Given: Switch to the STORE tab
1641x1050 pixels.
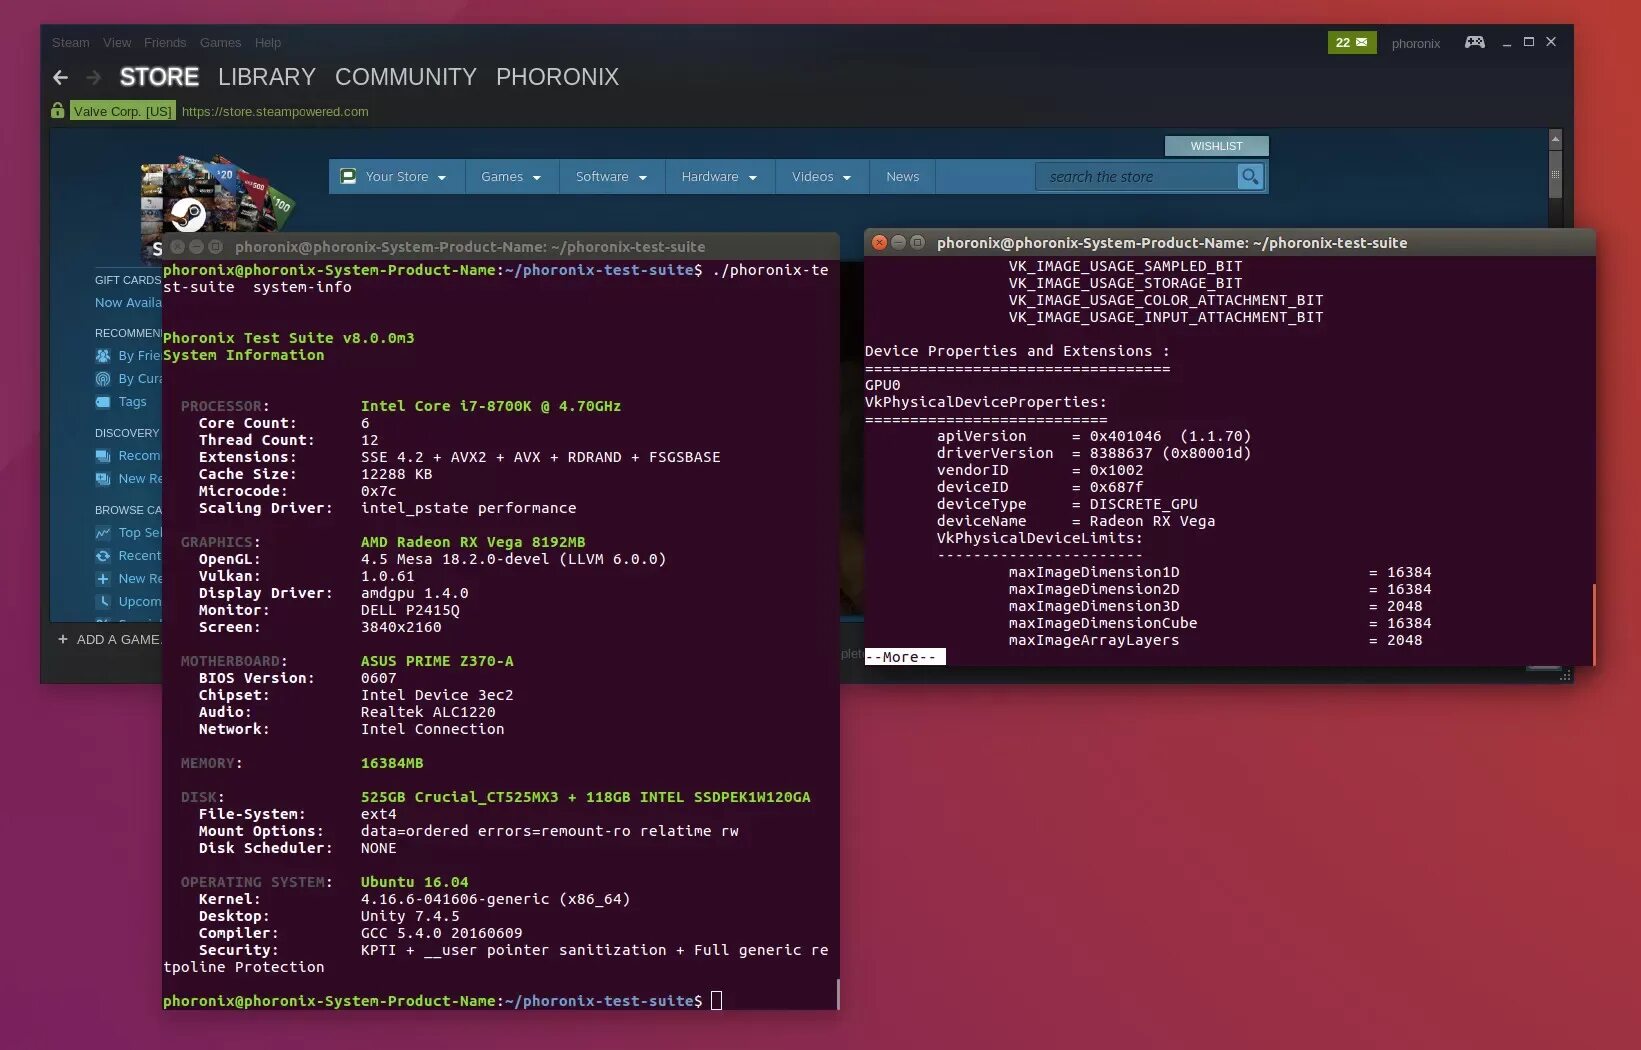Looking at the screenshot, I should [x=159, y=77].
